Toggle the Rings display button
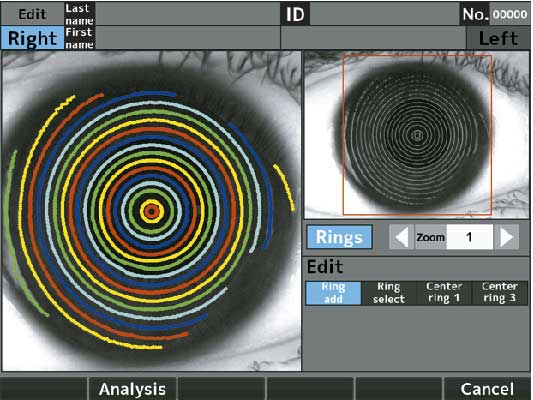This screenshot has height=400, width=533. (x=339, y=237)
